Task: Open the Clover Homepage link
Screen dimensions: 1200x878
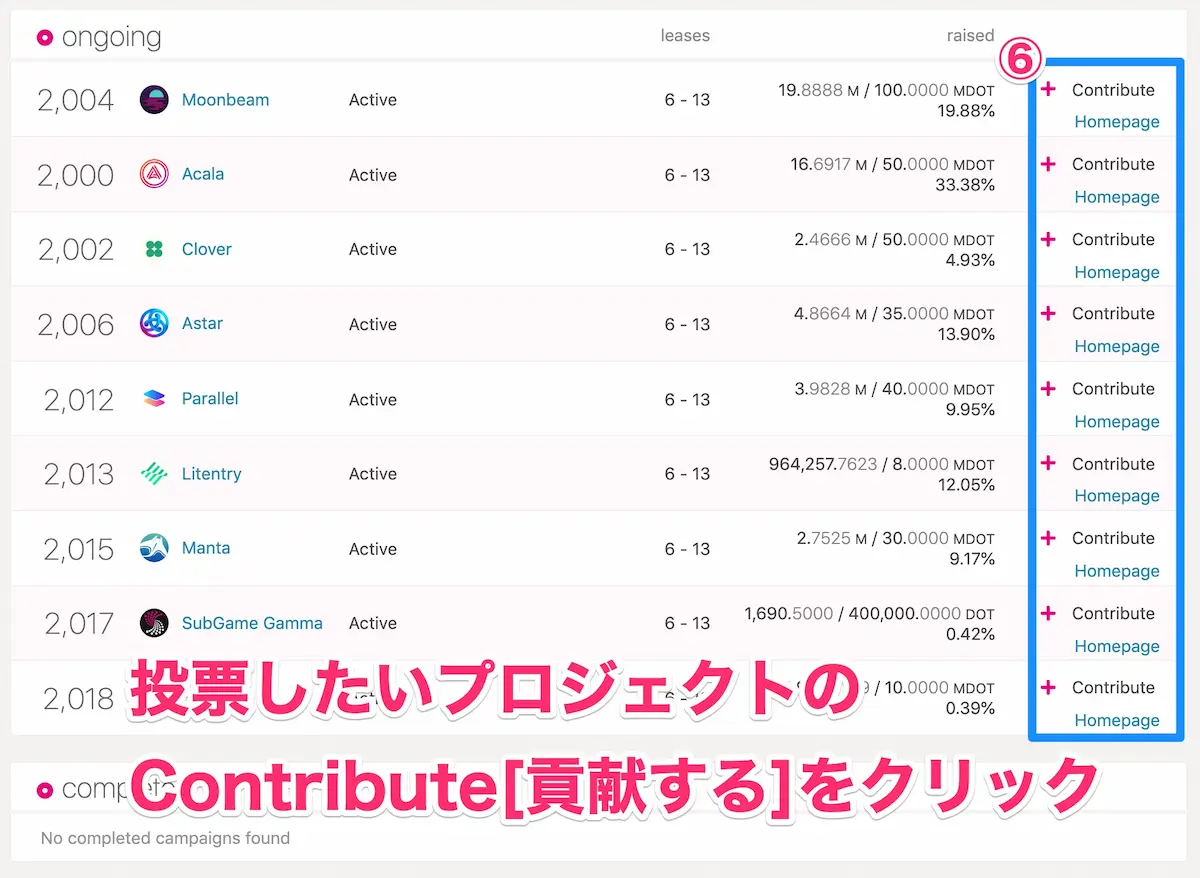Action: [1116, 272]
